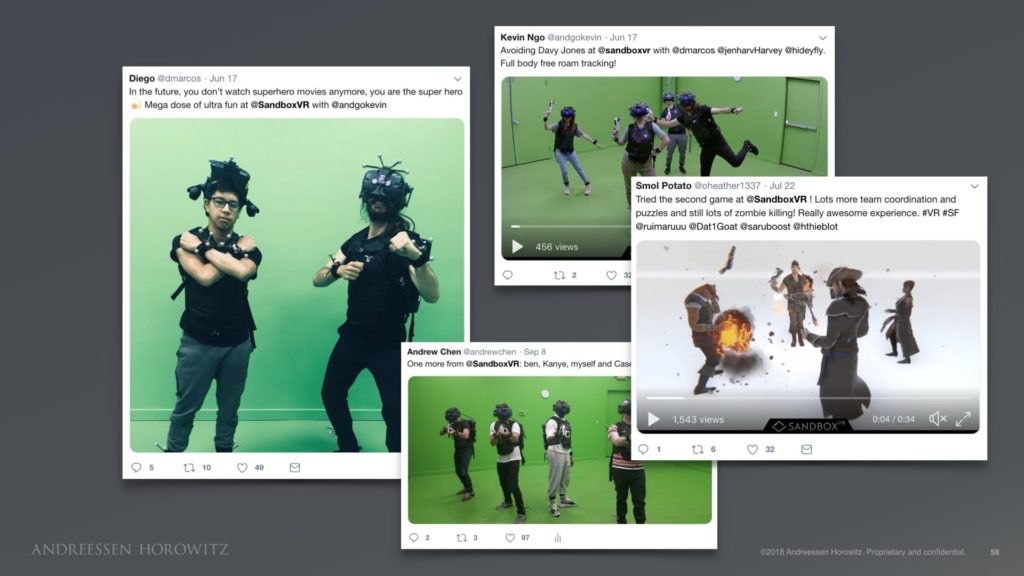Open the @oheather1337 handle
The image size is (1024, 576).
click(x=727, y=185)
